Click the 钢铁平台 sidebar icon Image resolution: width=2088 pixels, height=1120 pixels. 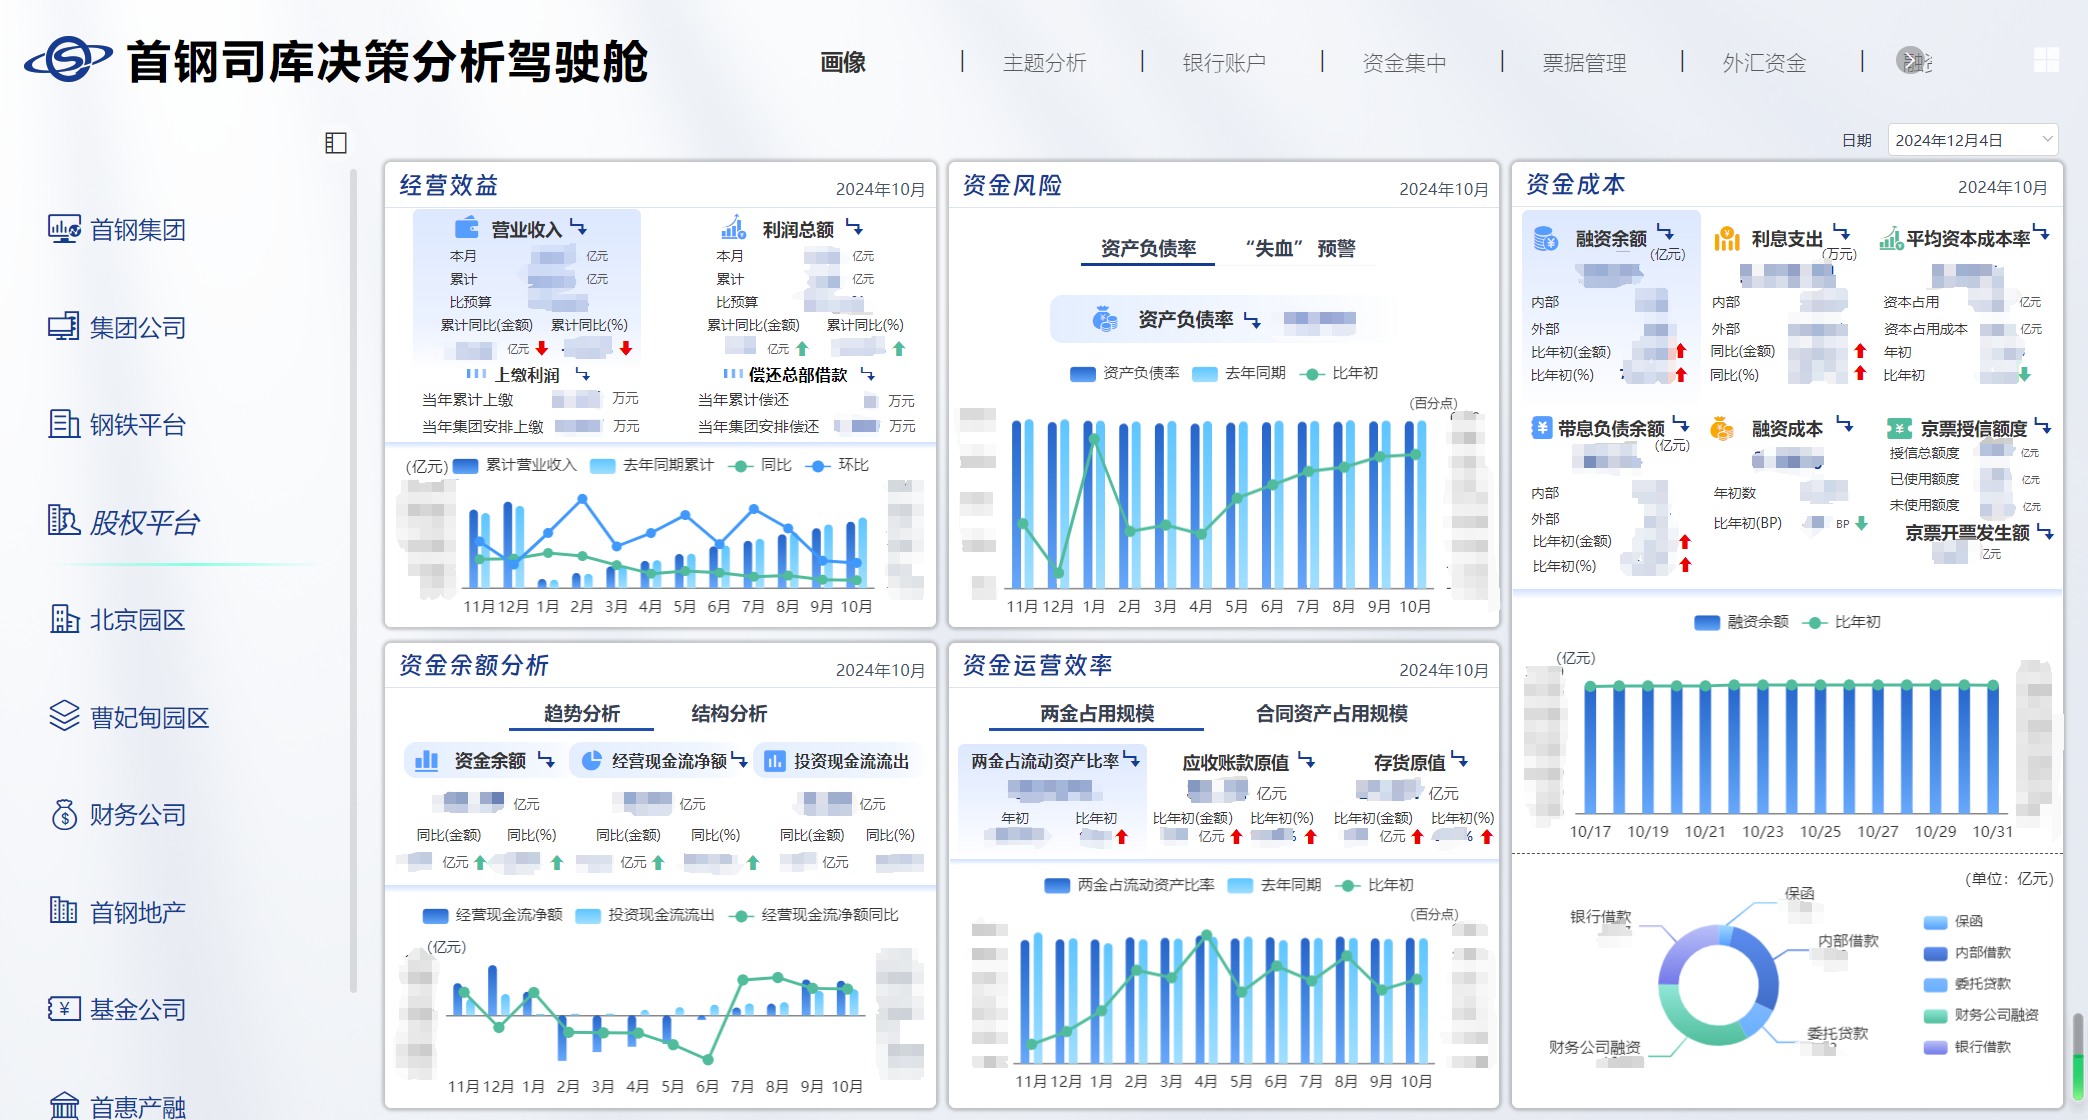[x=64, y=424]
